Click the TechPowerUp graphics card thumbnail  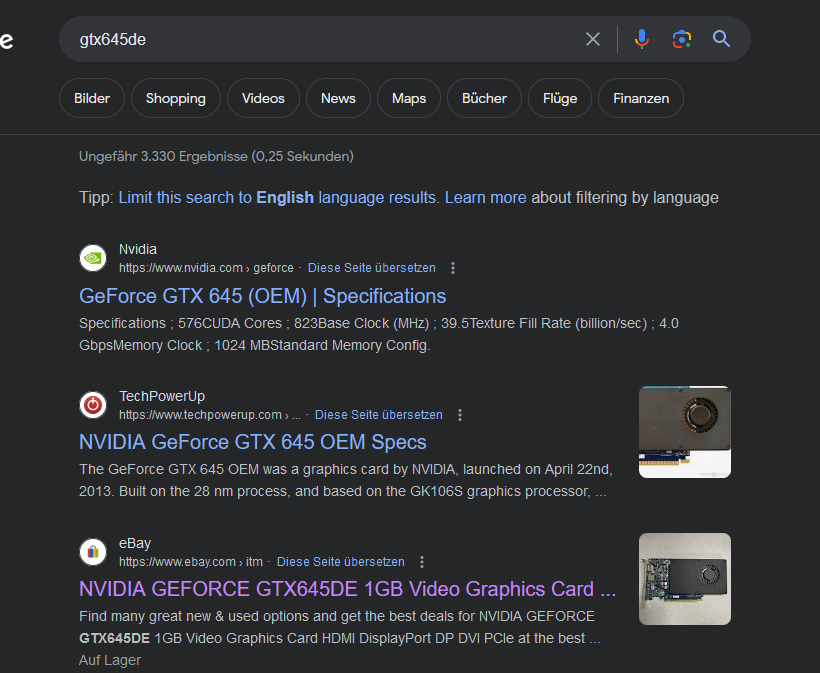click(x=685, y=432)
